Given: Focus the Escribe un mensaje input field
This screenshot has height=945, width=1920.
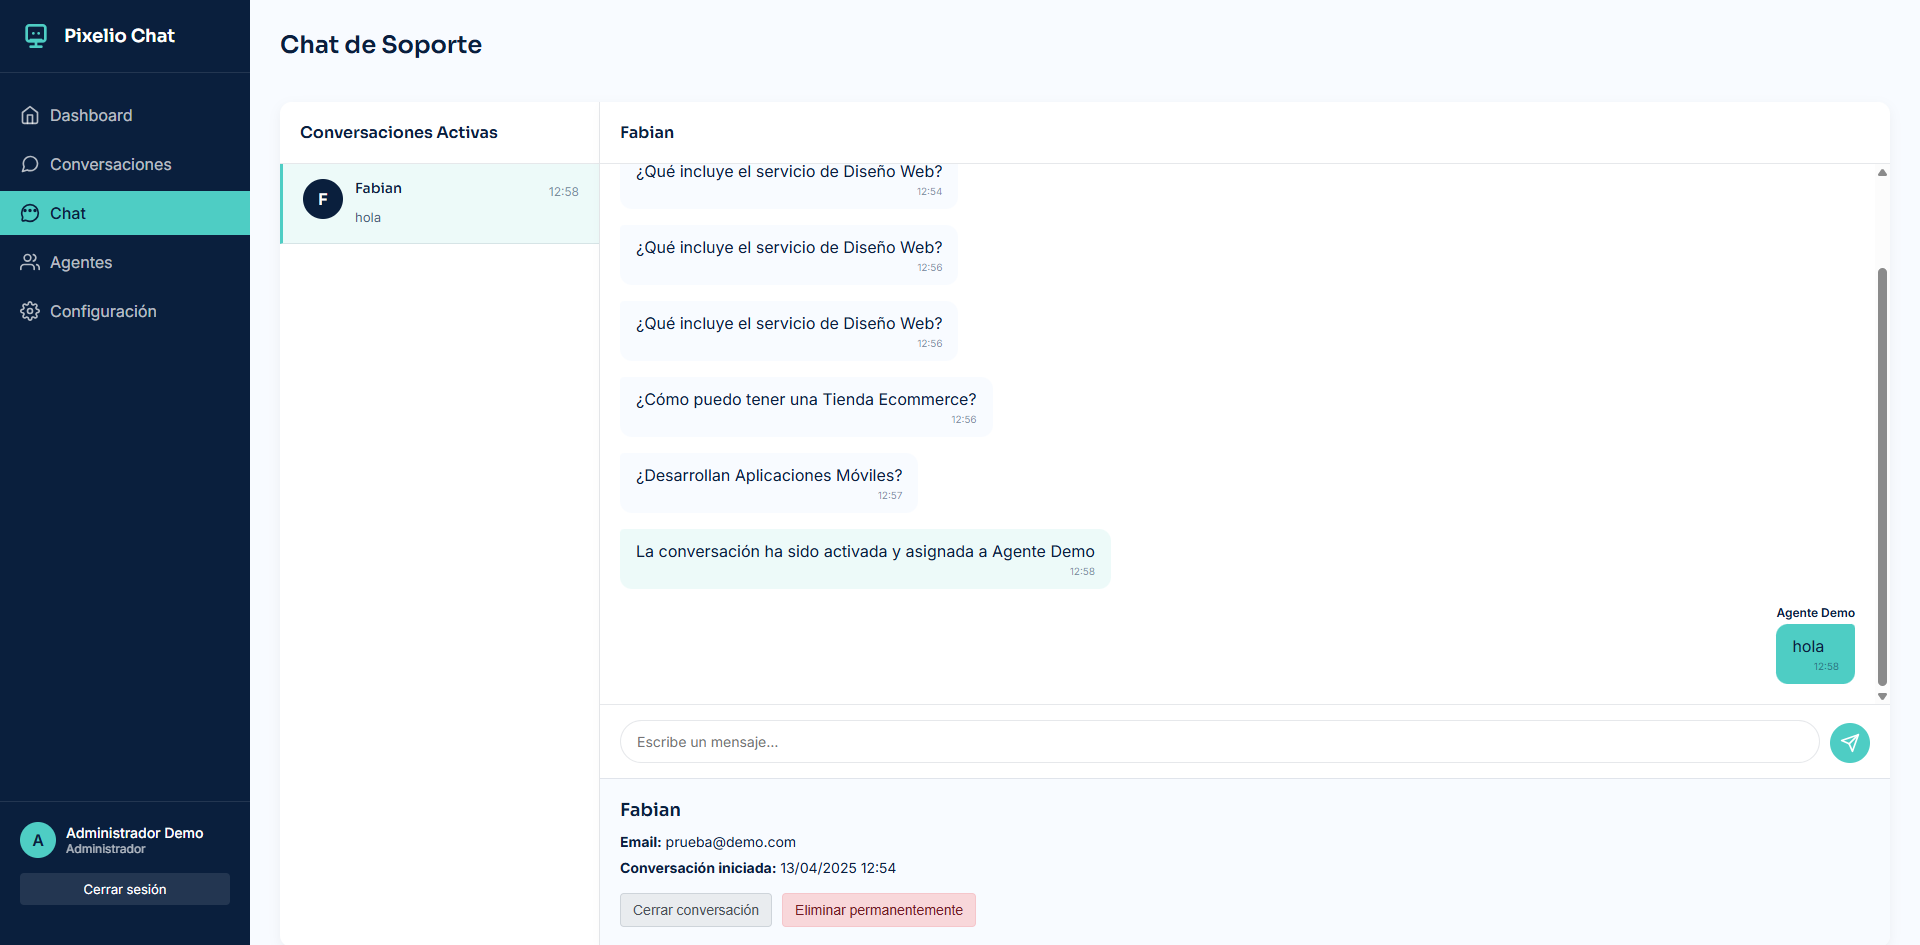Looking at the screenshot, I should coord(1219,742).
